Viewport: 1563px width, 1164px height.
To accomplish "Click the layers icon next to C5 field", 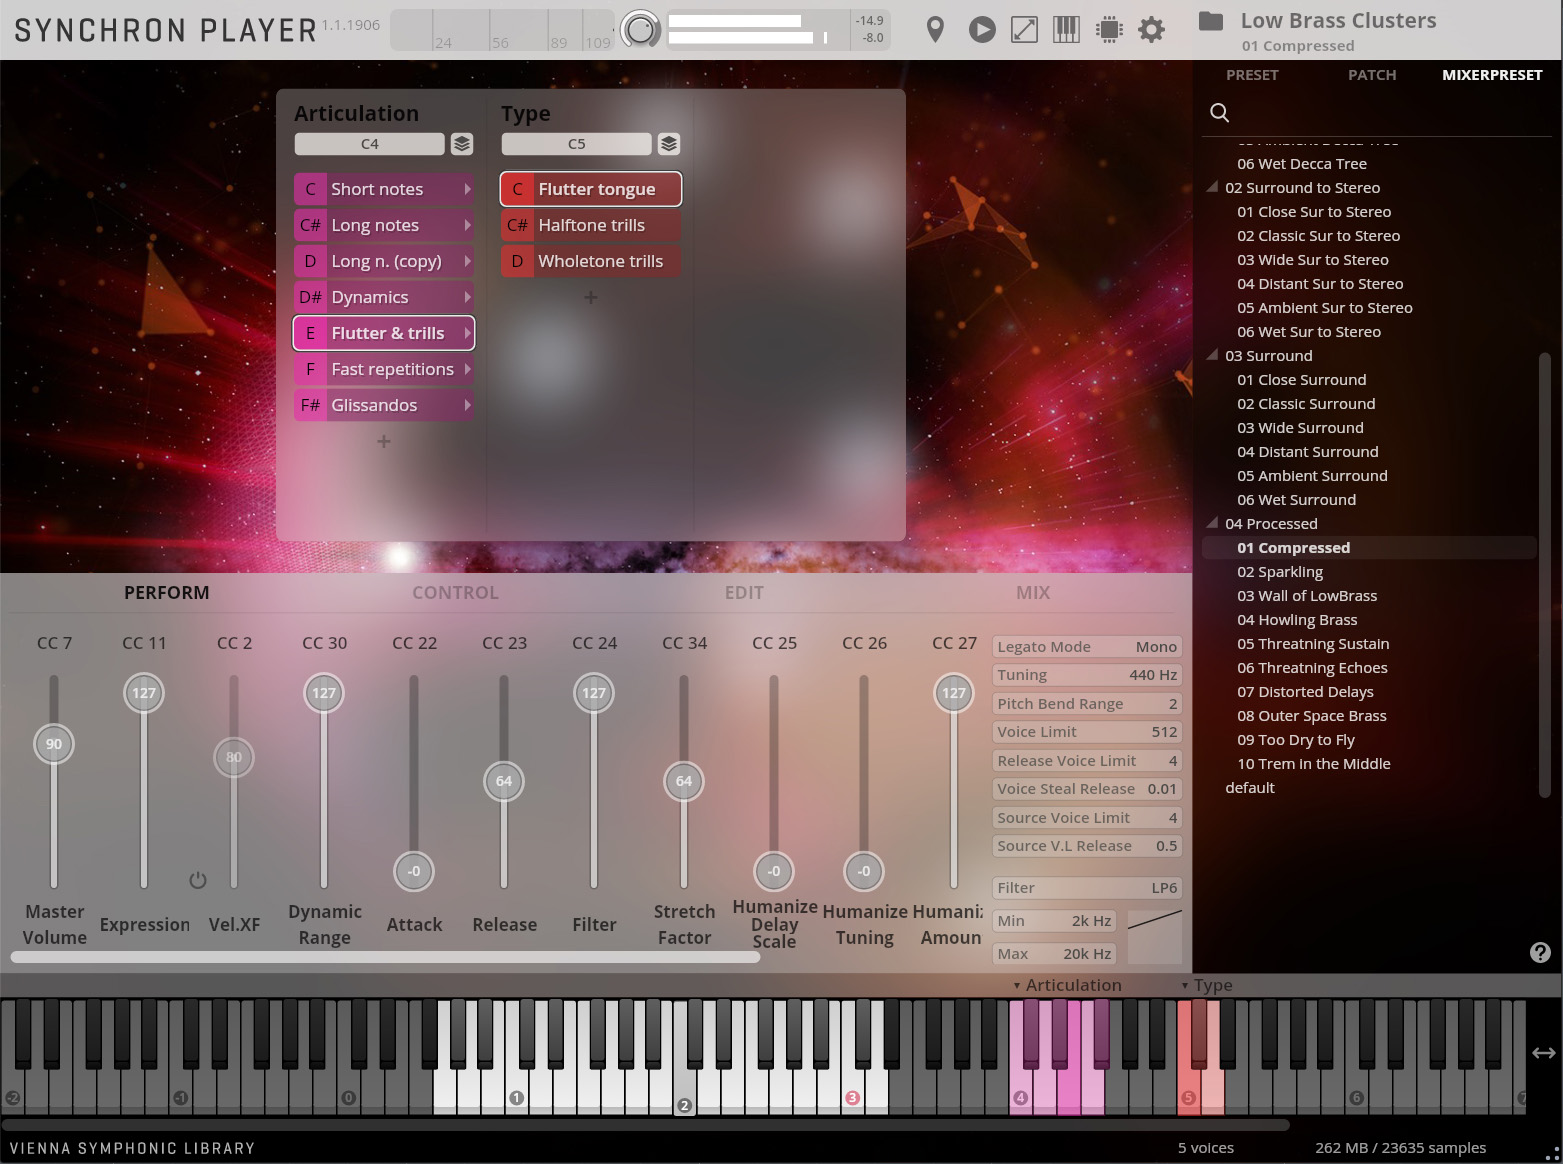I will pyautogui.click(x=669, y=144).
